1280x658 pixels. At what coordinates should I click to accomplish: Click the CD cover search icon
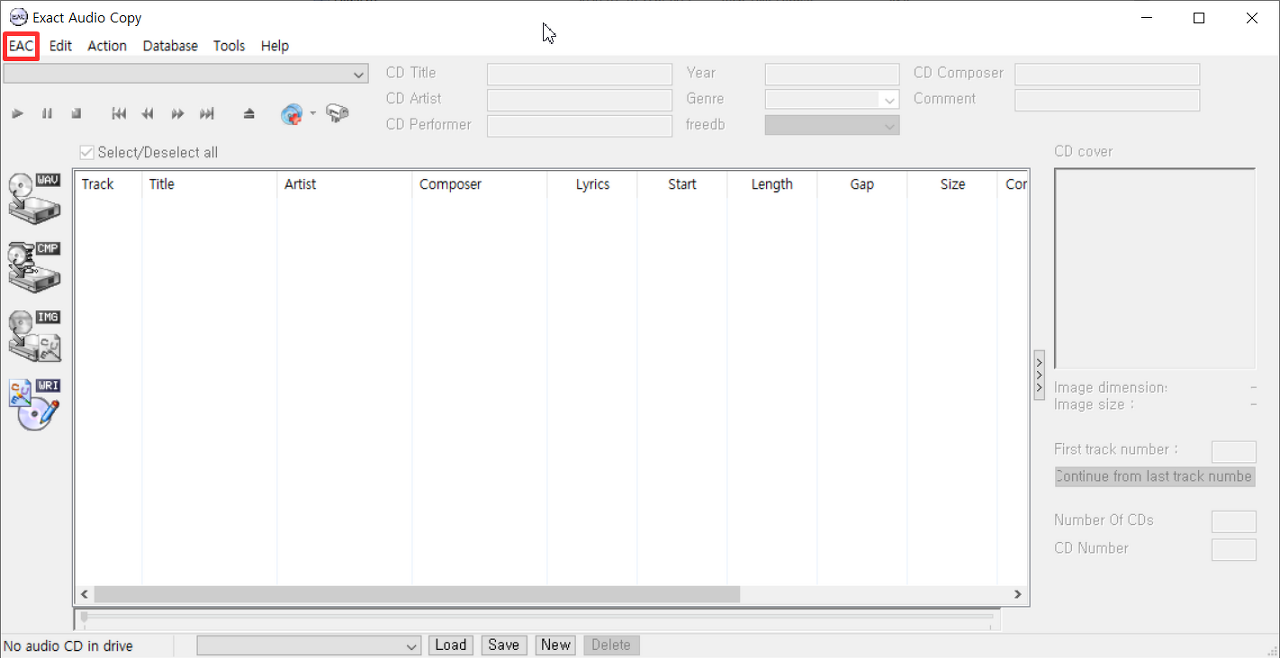tap(337, 113)
